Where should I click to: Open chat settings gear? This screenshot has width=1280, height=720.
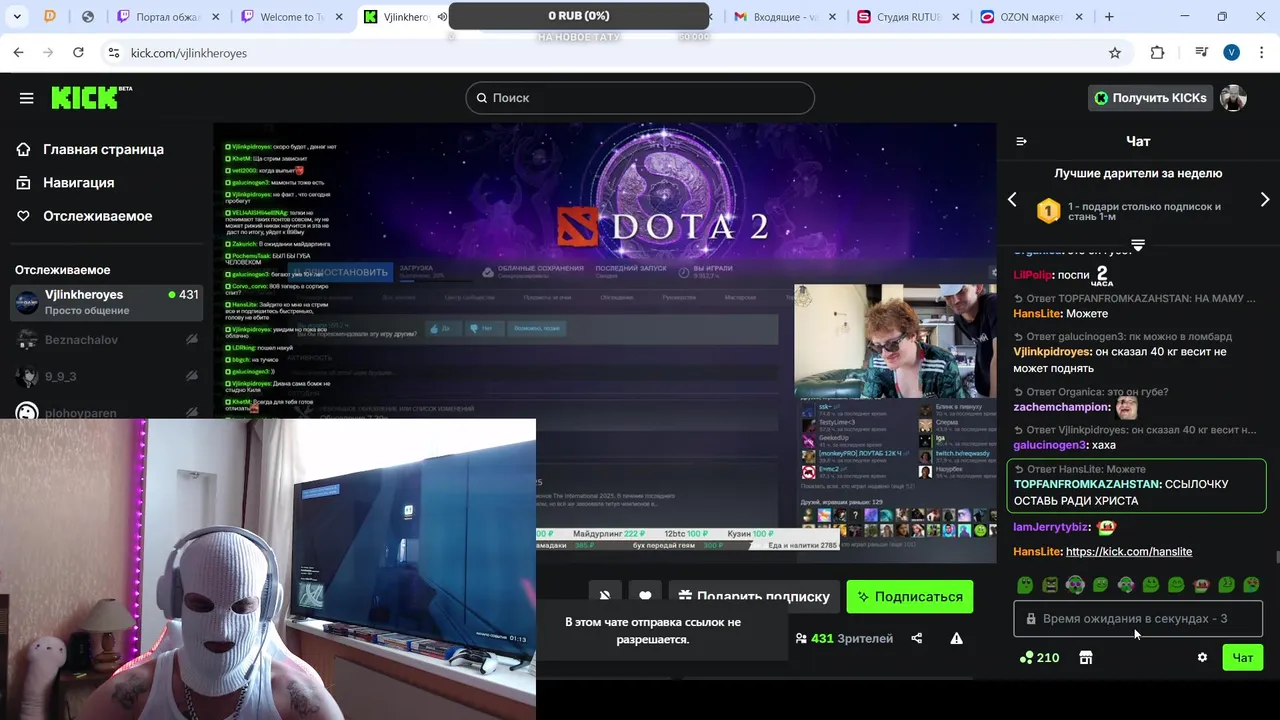pyautogui.click(x=1202, y=658)
